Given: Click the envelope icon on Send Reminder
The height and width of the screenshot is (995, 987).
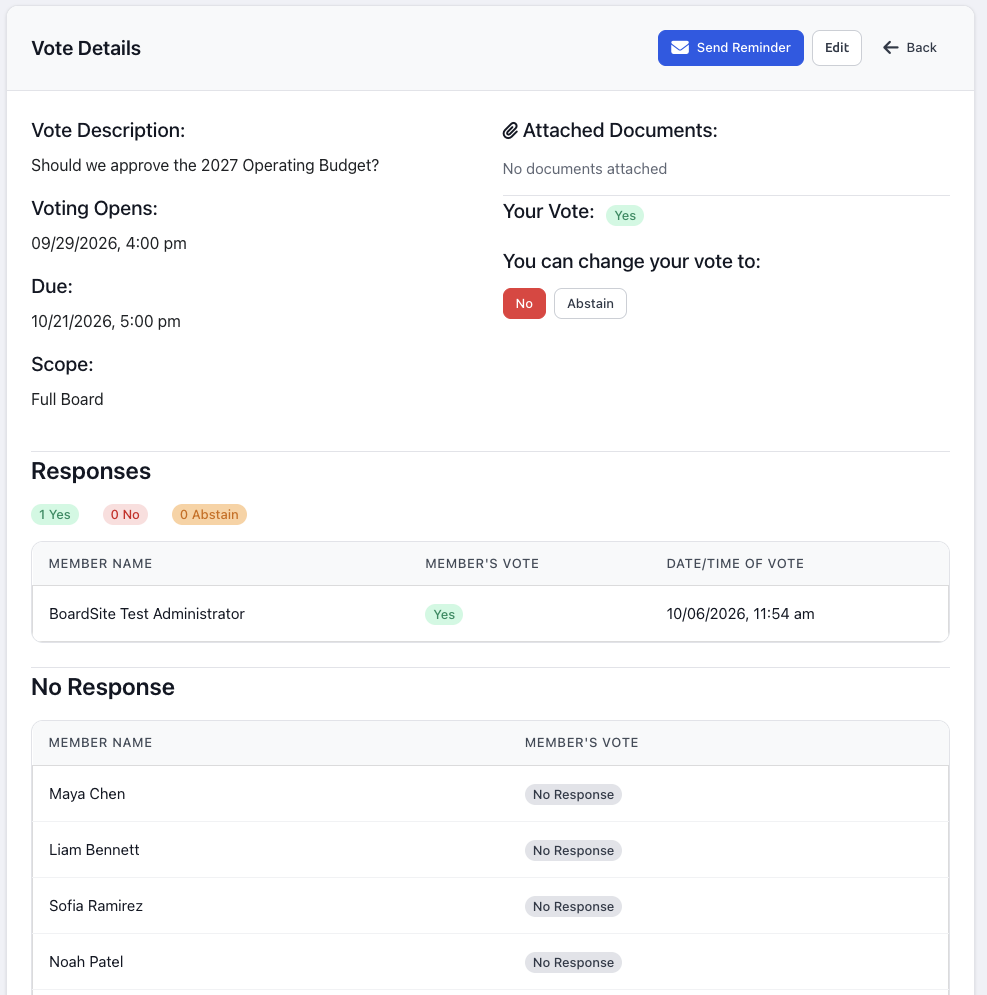Looking at the screenshot, I should point(680,48).
